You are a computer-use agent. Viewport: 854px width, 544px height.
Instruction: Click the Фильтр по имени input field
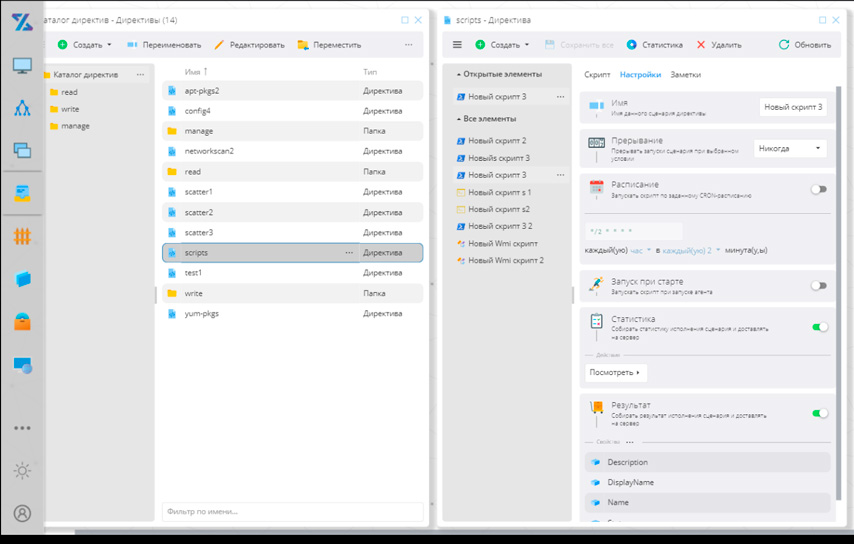(292, 511)
